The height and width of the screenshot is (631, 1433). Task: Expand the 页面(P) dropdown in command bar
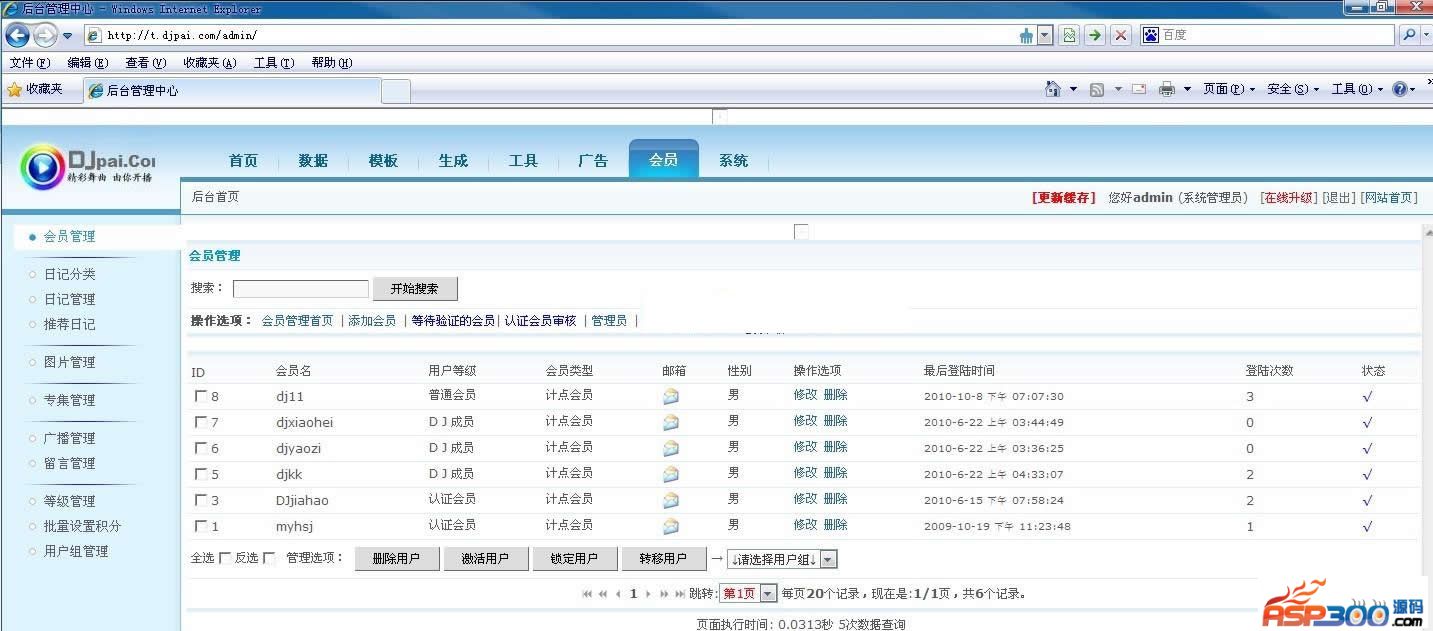(1229, 89)
